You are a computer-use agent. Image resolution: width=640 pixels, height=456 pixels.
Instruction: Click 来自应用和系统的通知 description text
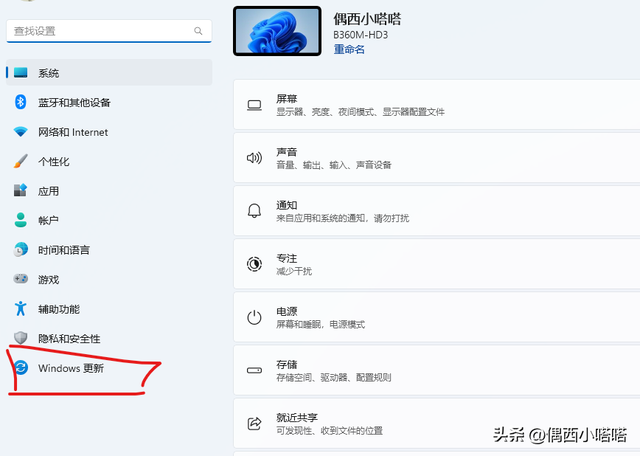point(342,218)
